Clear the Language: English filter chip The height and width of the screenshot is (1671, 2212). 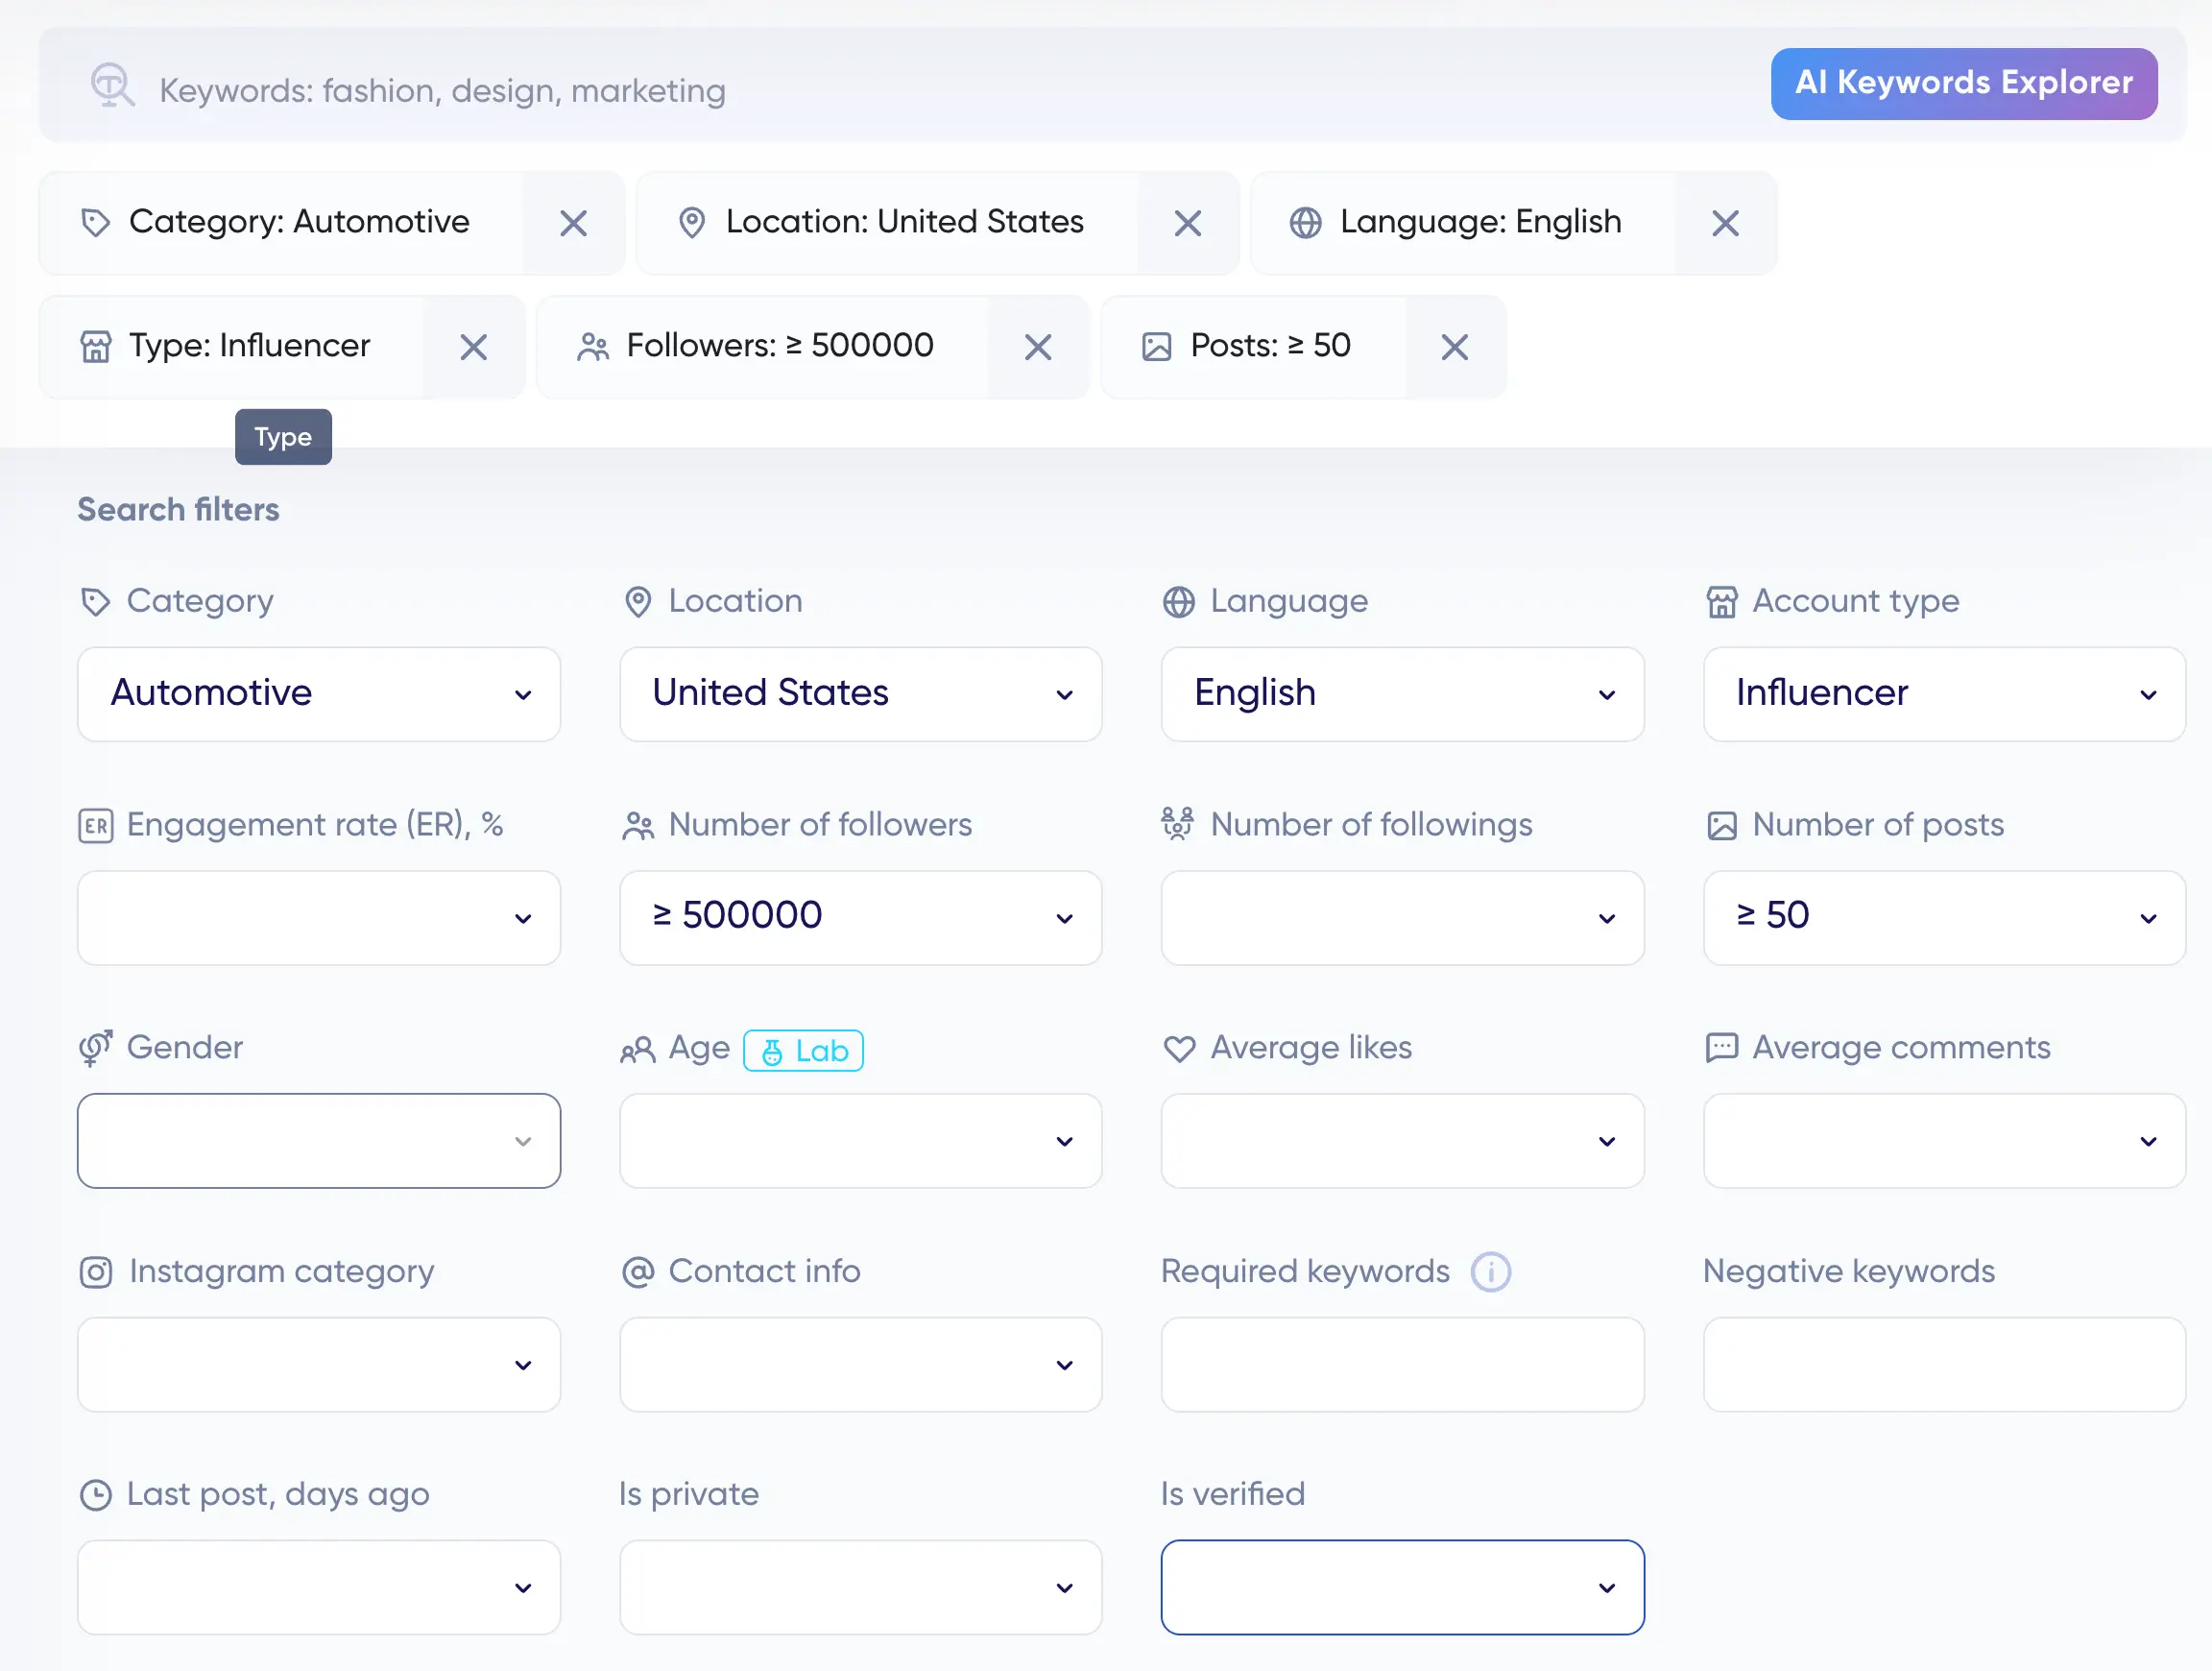point(1725,223)
